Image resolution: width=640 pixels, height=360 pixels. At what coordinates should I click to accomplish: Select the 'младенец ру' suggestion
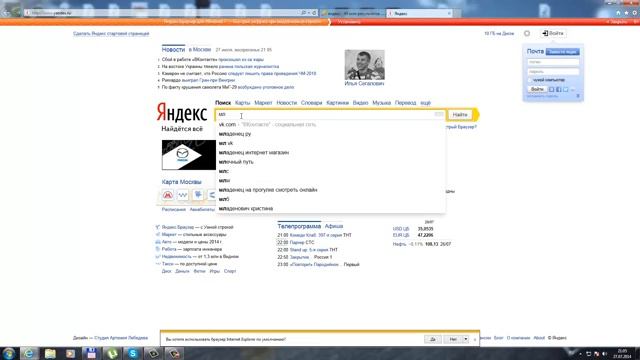point(330,134)
